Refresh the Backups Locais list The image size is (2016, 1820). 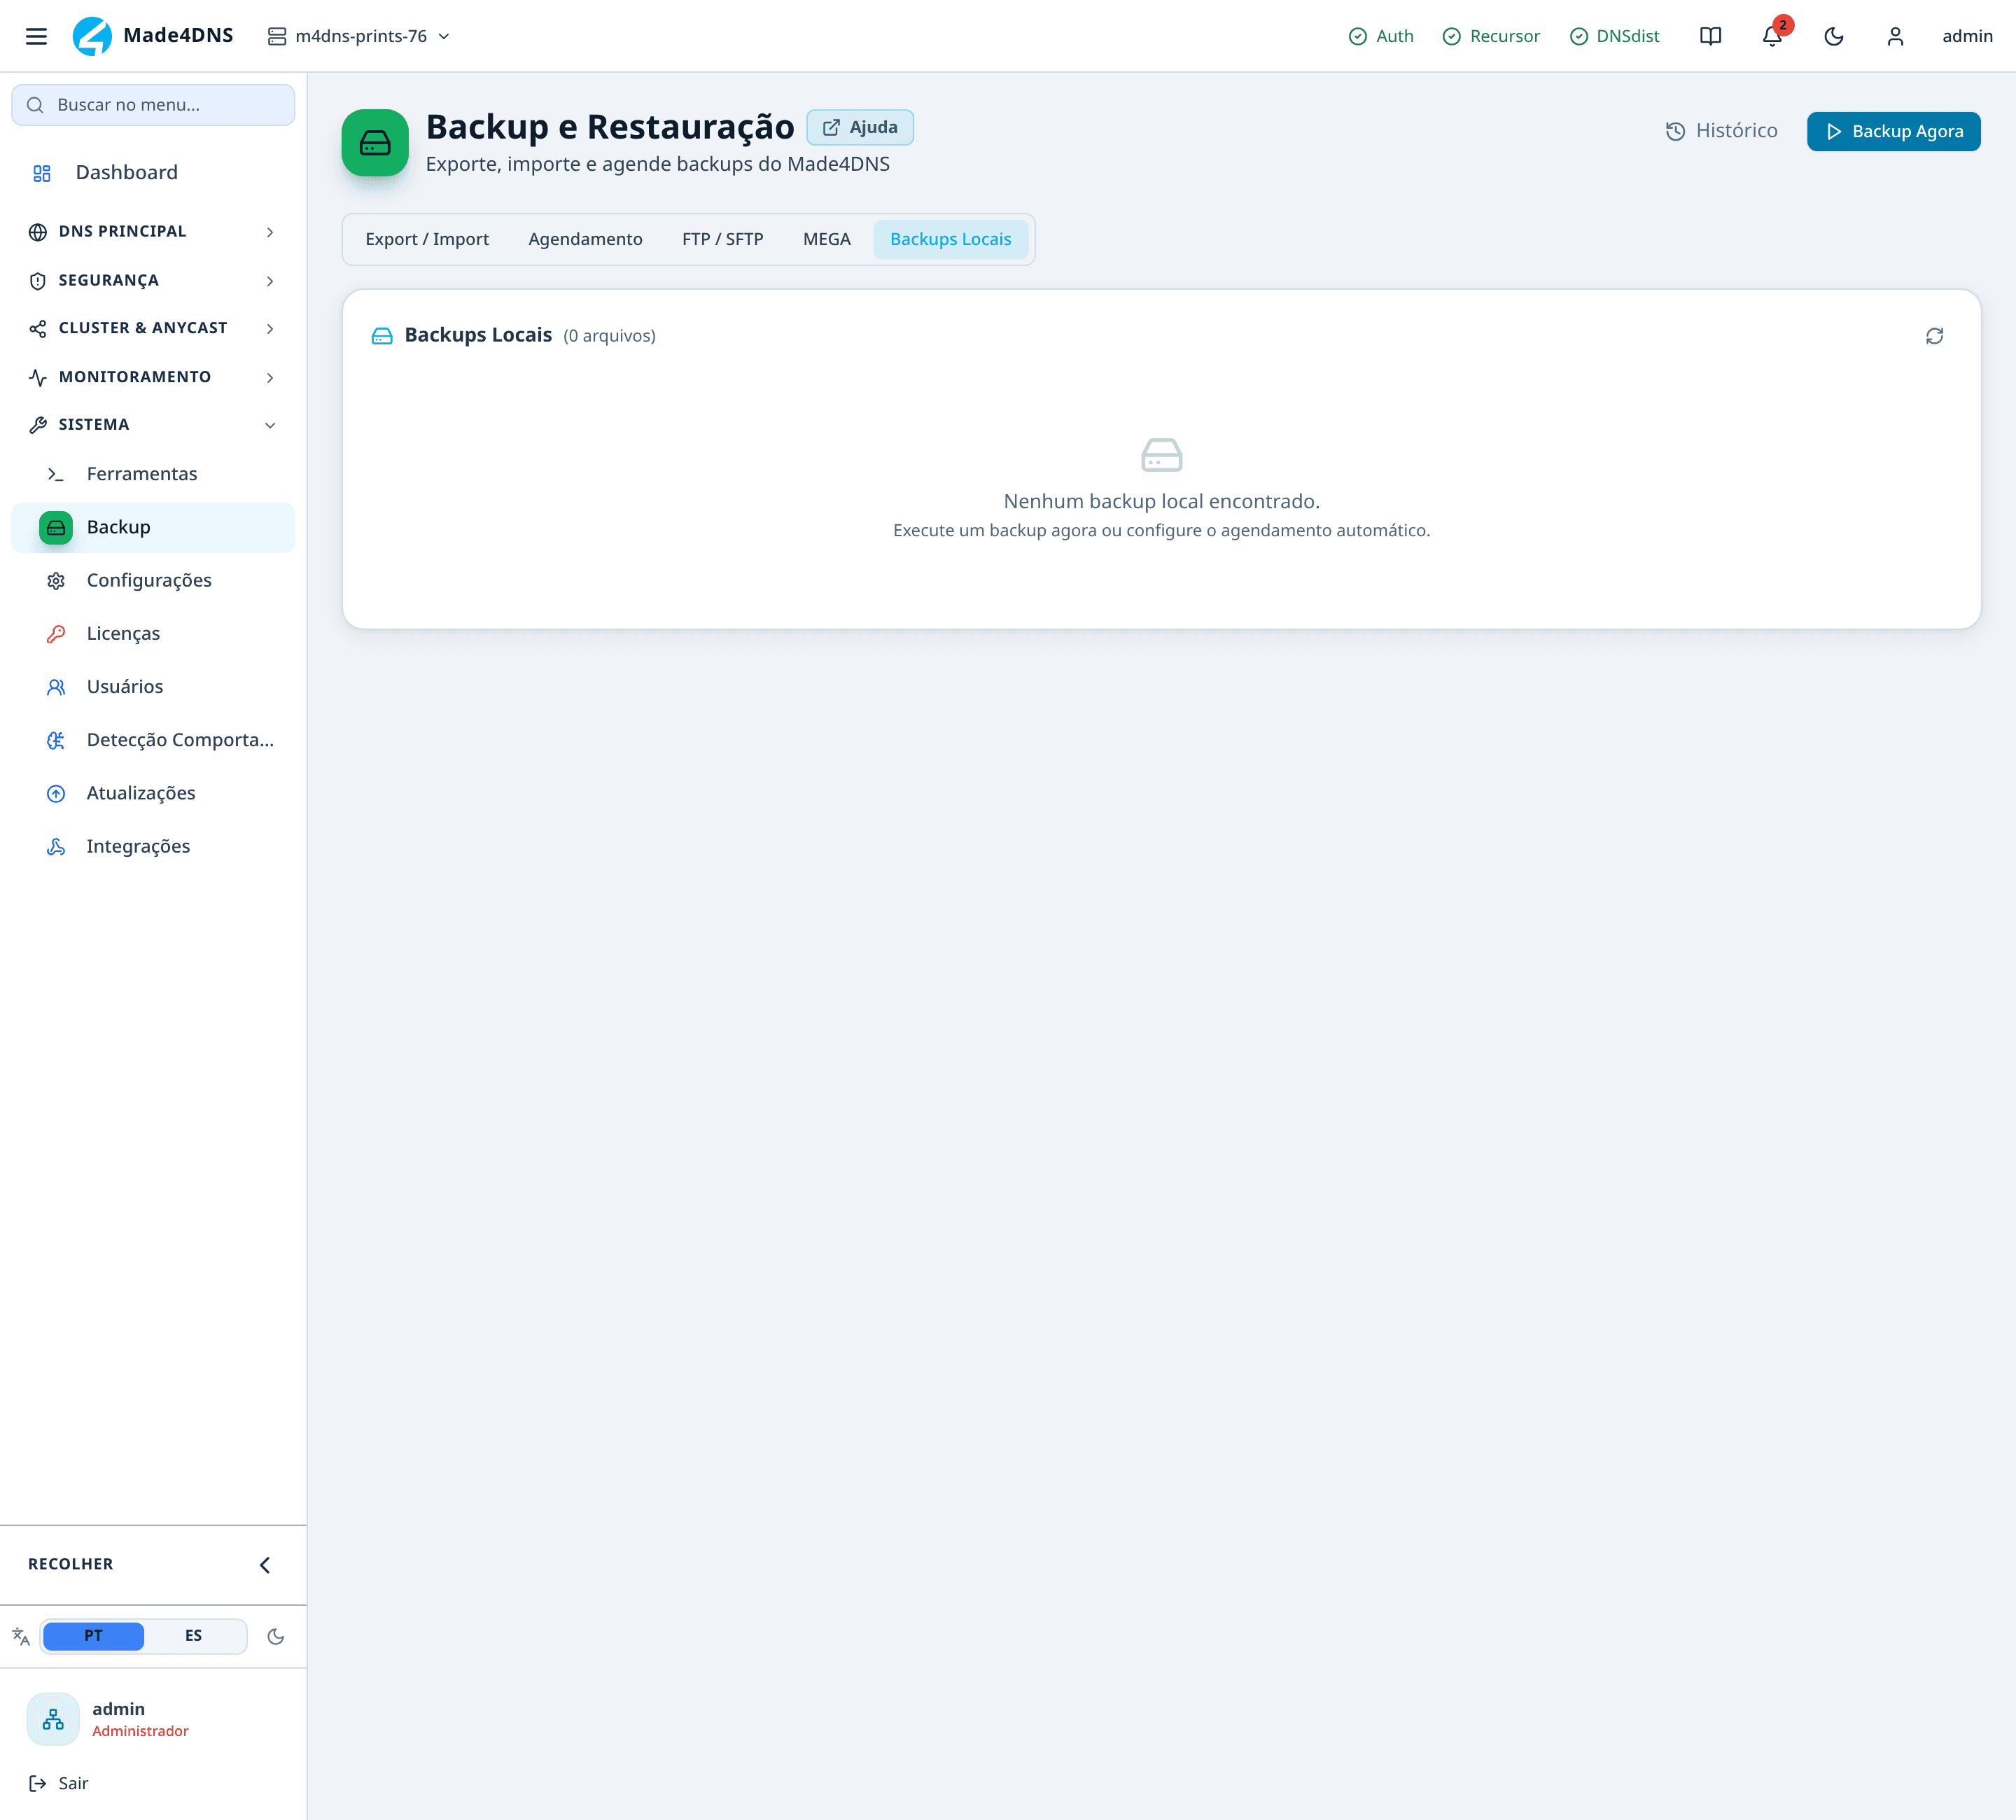pos(1934,336)
